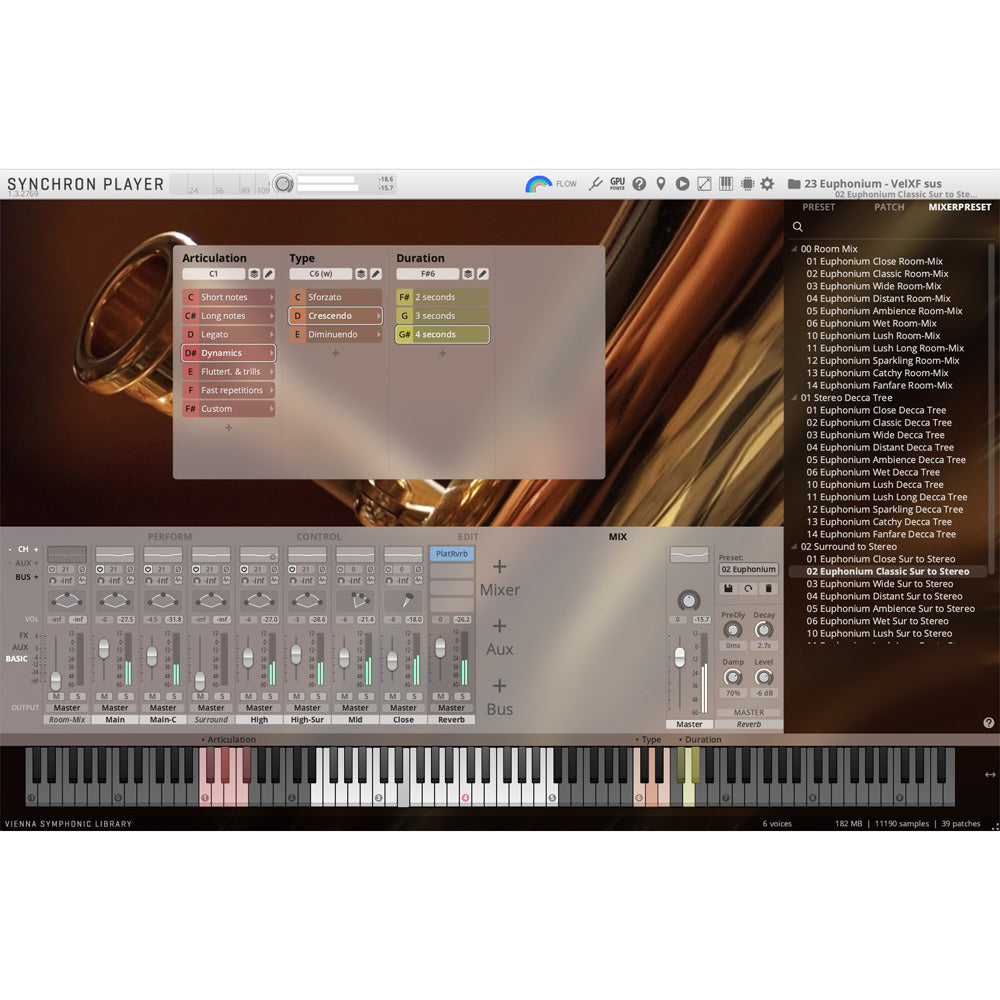Screen dimensions: 1000x1000
Task: Click the reverb Decay knob
Action: (763, 630)
